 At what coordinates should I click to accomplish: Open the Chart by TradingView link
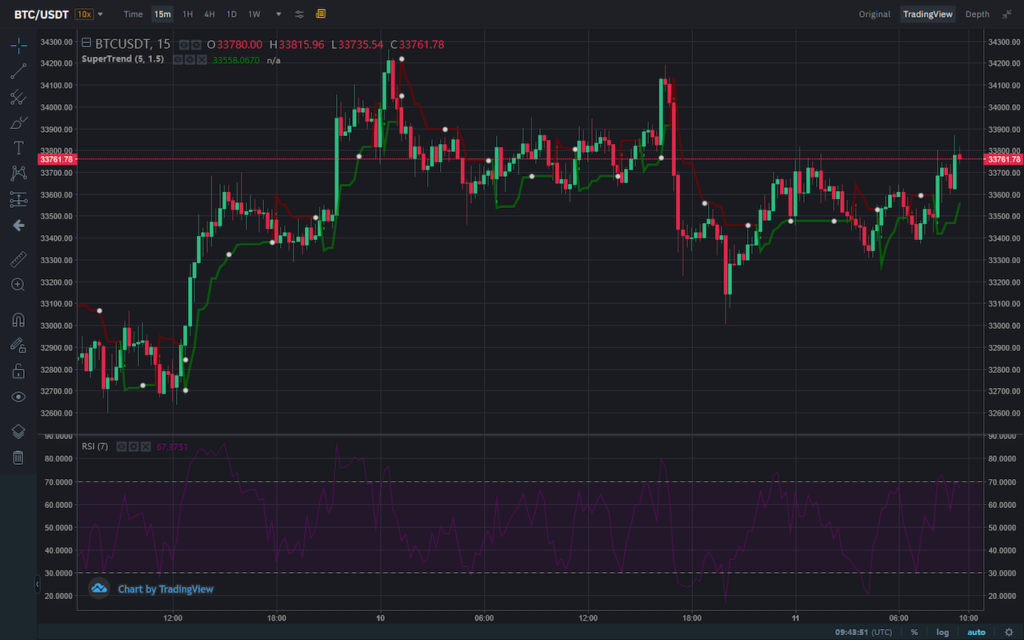(x=165, y=589)
